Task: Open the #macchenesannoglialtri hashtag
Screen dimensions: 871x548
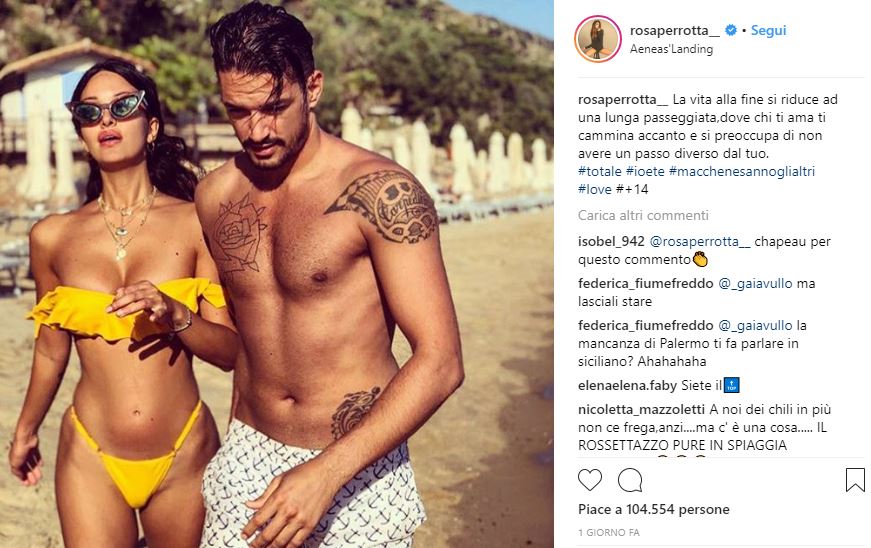Action: 742,171
